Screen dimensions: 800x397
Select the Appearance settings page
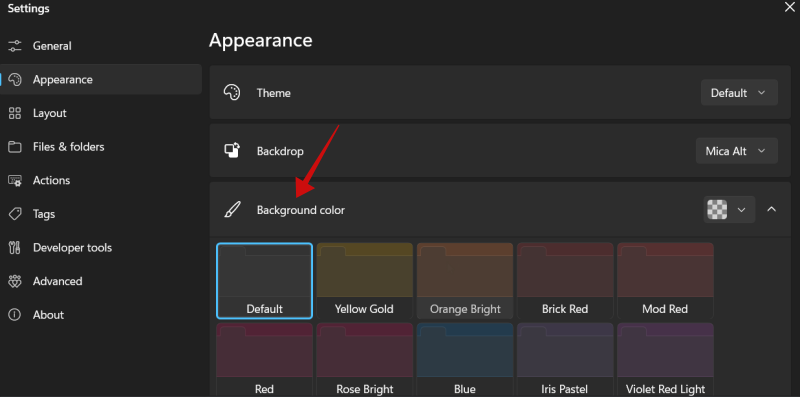coord(101,80)
